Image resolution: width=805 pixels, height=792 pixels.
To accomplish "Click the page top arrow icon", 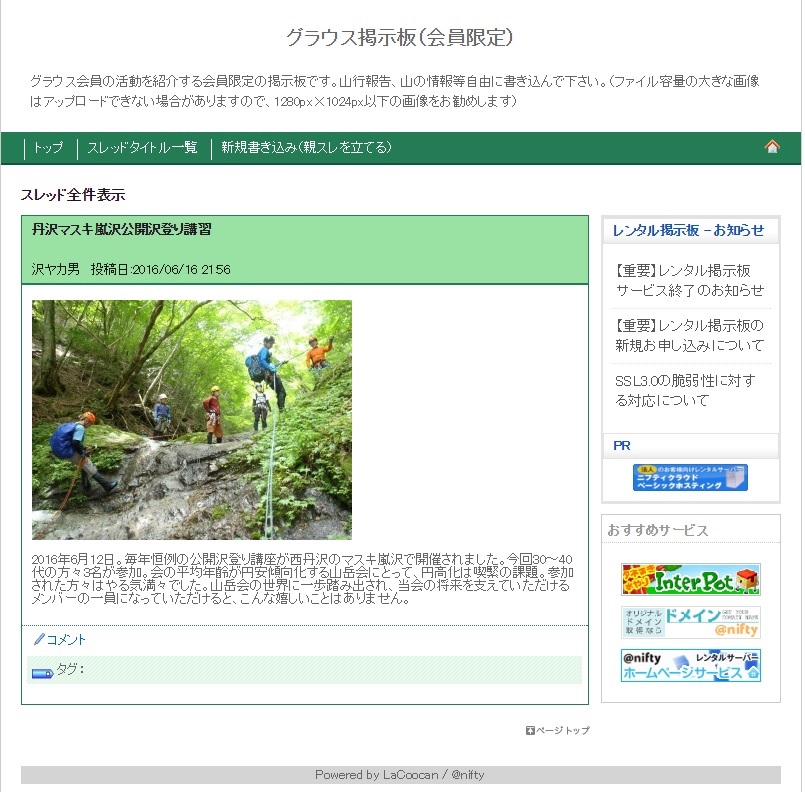I will pos(530,730).
